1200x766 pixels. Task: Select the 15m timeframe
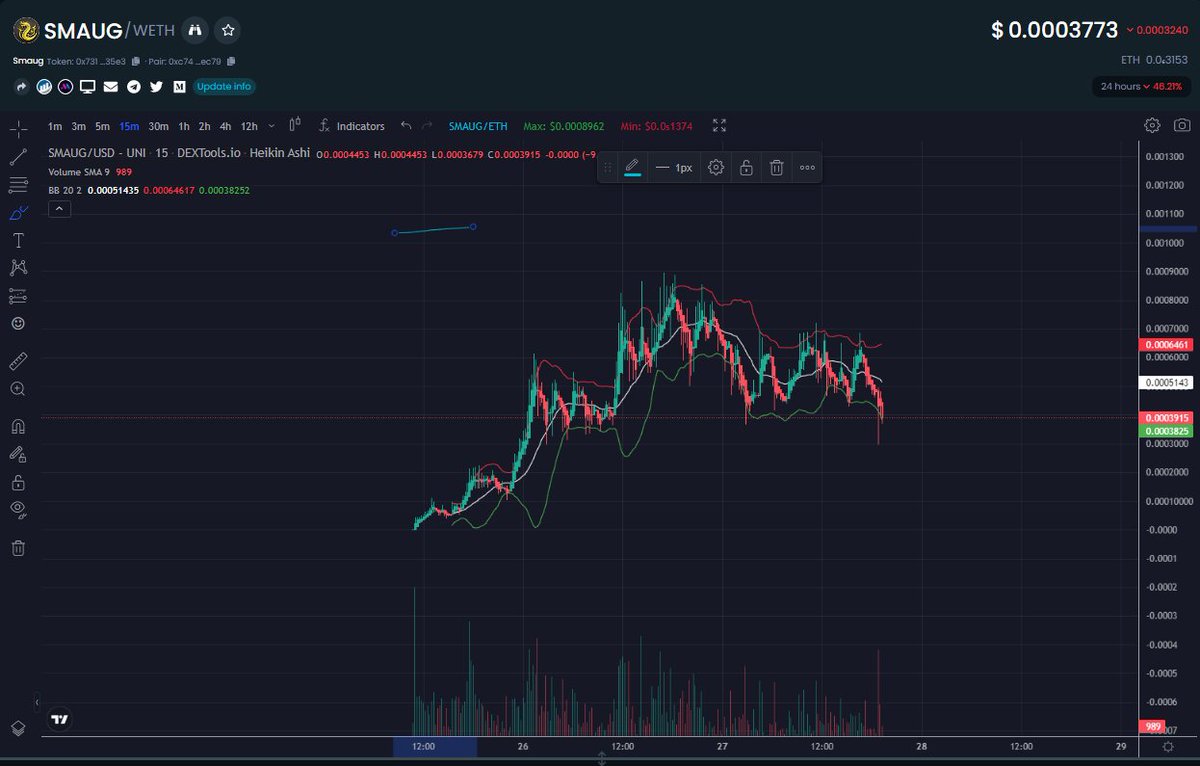pos(129,126)
